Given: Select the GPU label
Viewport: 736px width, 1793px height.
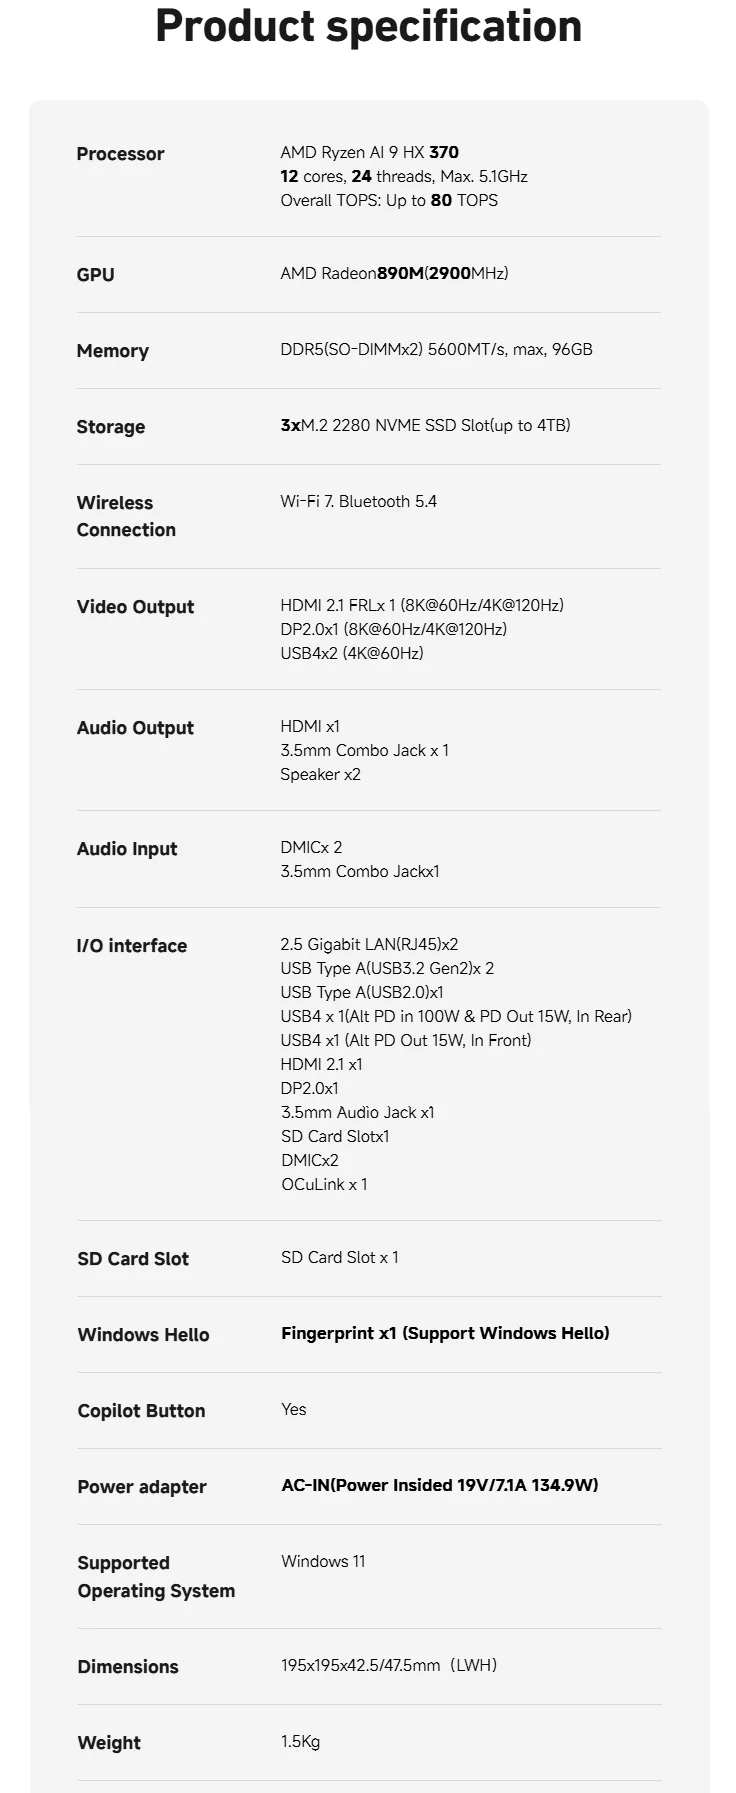Looking at the screenshot, I should click(95, 275).
